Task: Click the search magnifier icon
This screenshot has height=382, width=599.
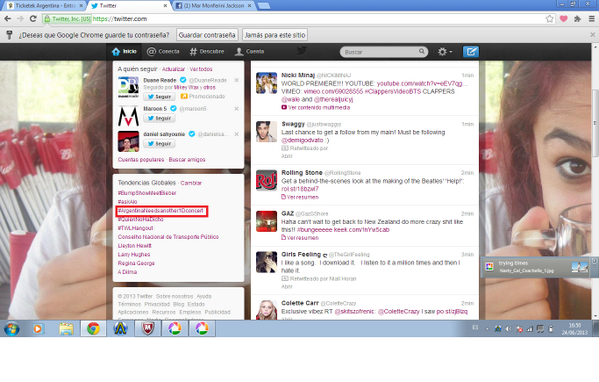Action: click(422, 51)
